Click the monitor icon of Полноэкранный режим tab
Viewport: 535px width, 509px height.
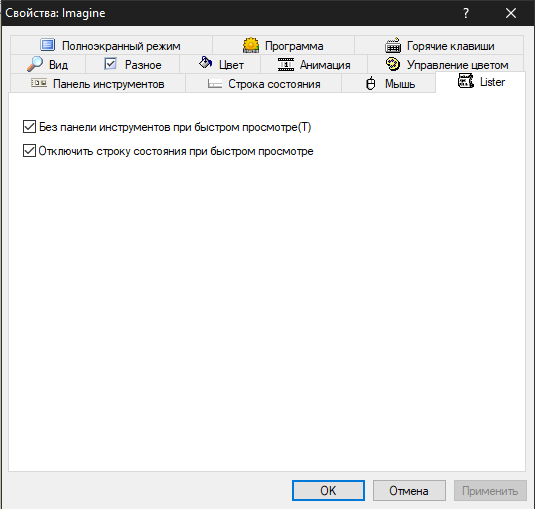[x=47, y=45]
